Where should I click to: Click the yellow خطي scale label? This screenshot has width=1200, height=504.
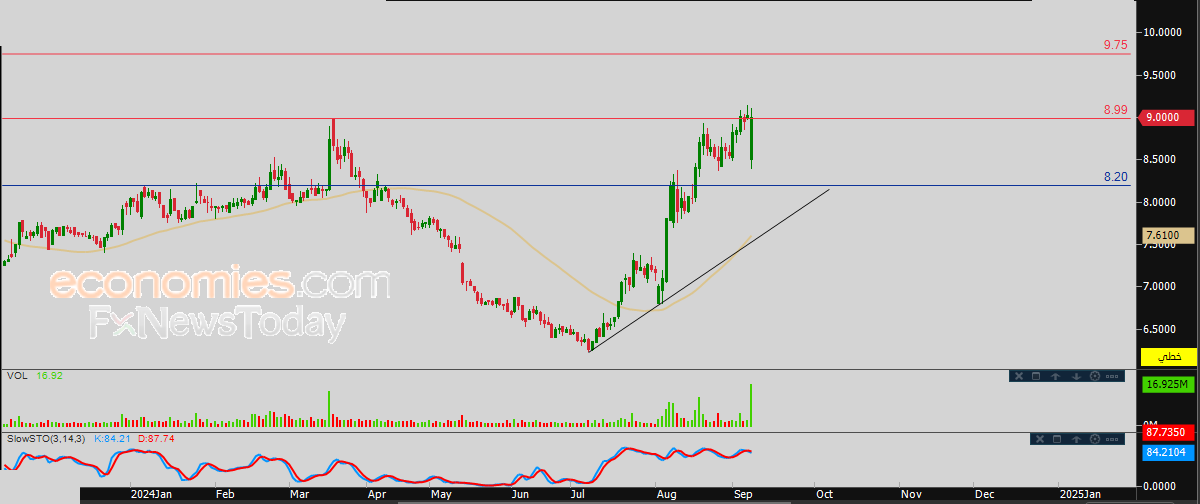1169,356
